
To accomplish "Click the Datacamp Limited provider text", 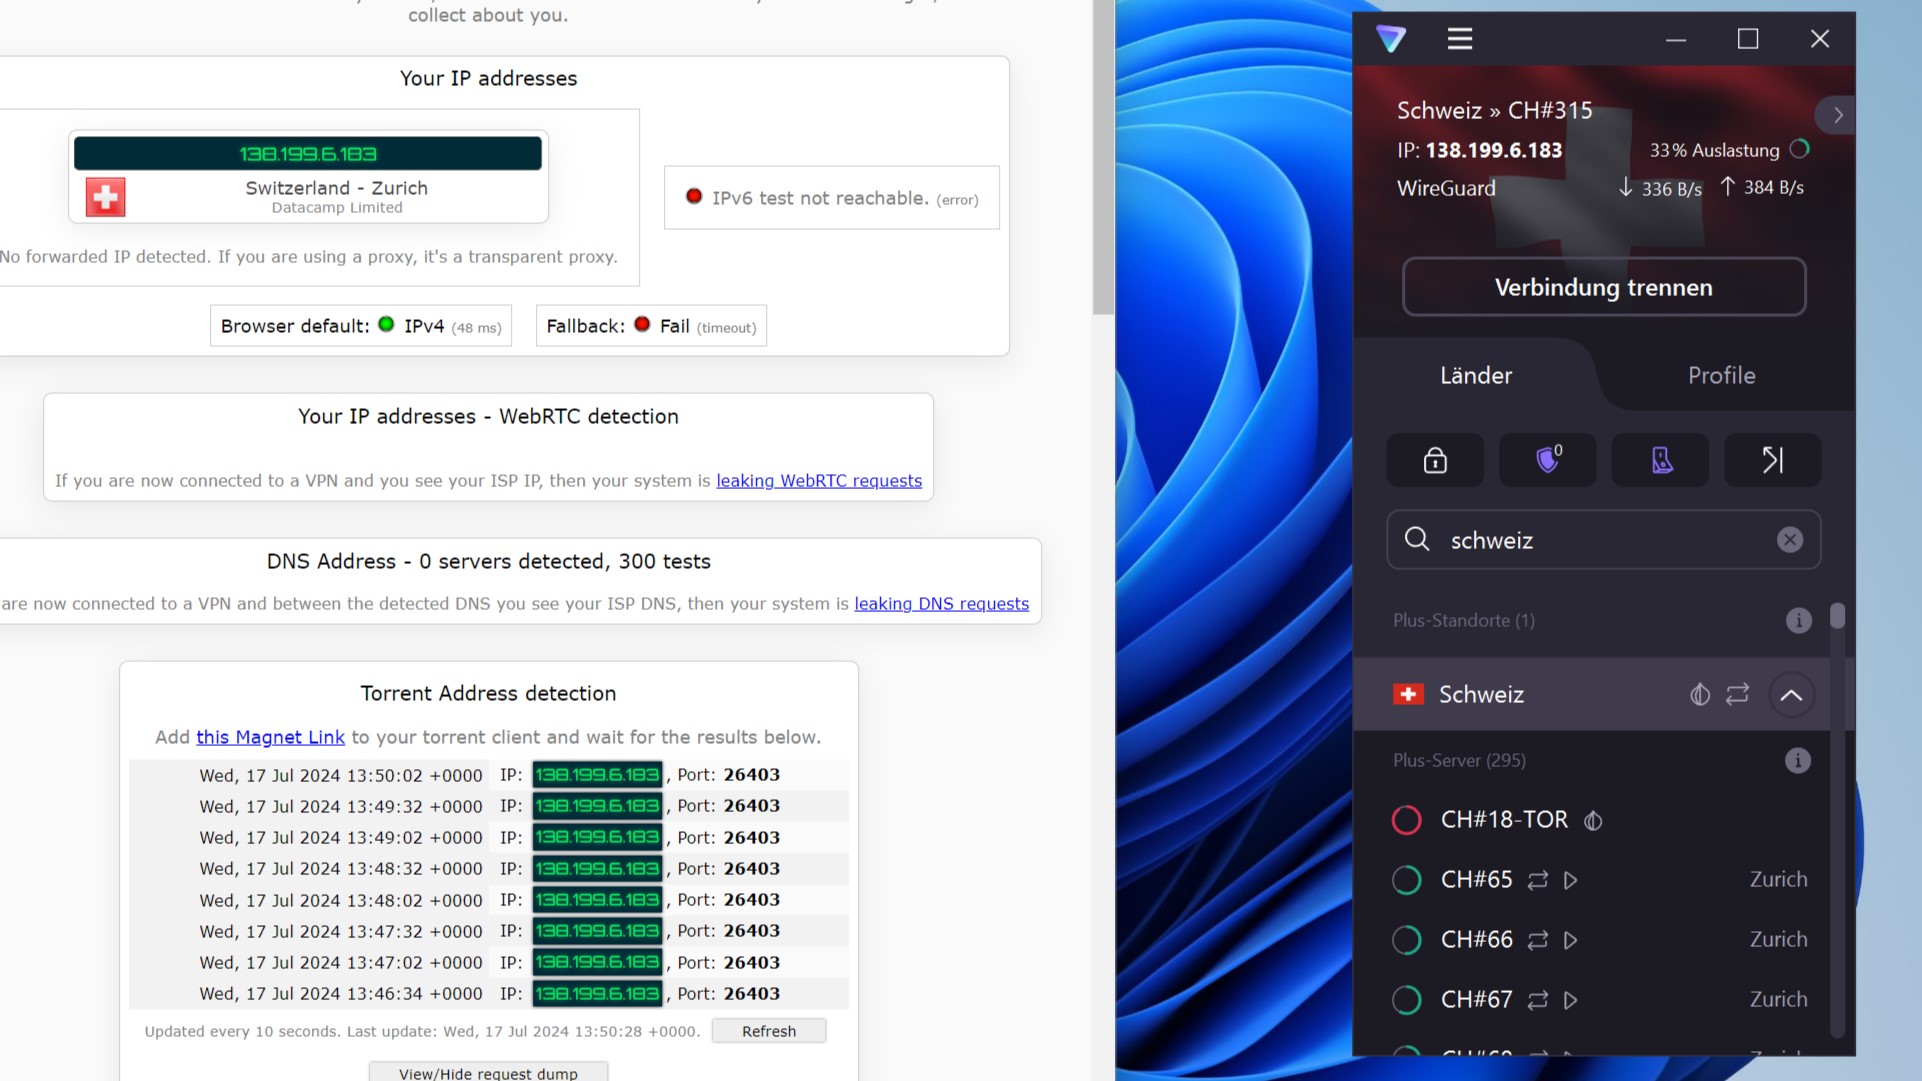I will coord(337,208).
